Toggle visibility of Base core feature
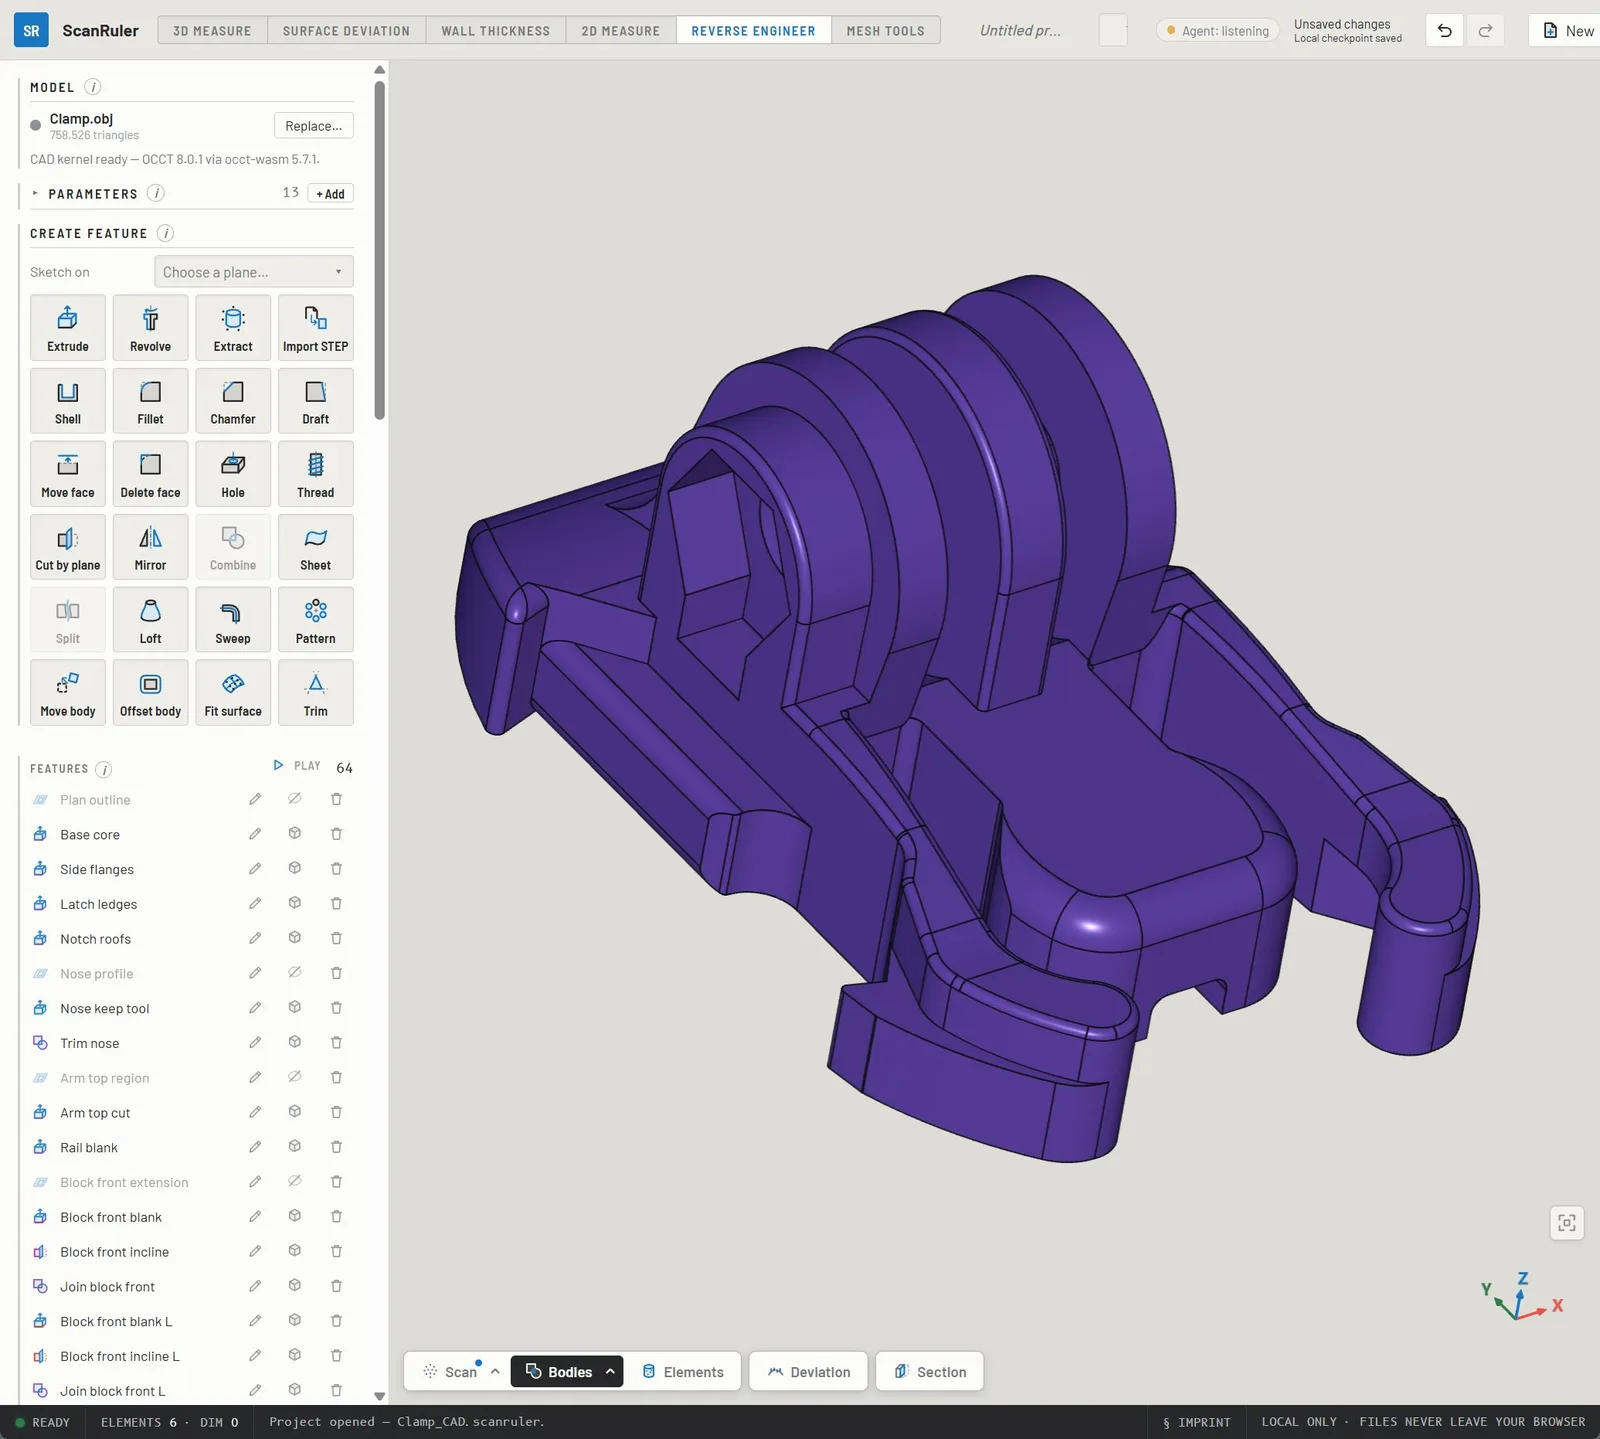 click(x=295, y=834)
